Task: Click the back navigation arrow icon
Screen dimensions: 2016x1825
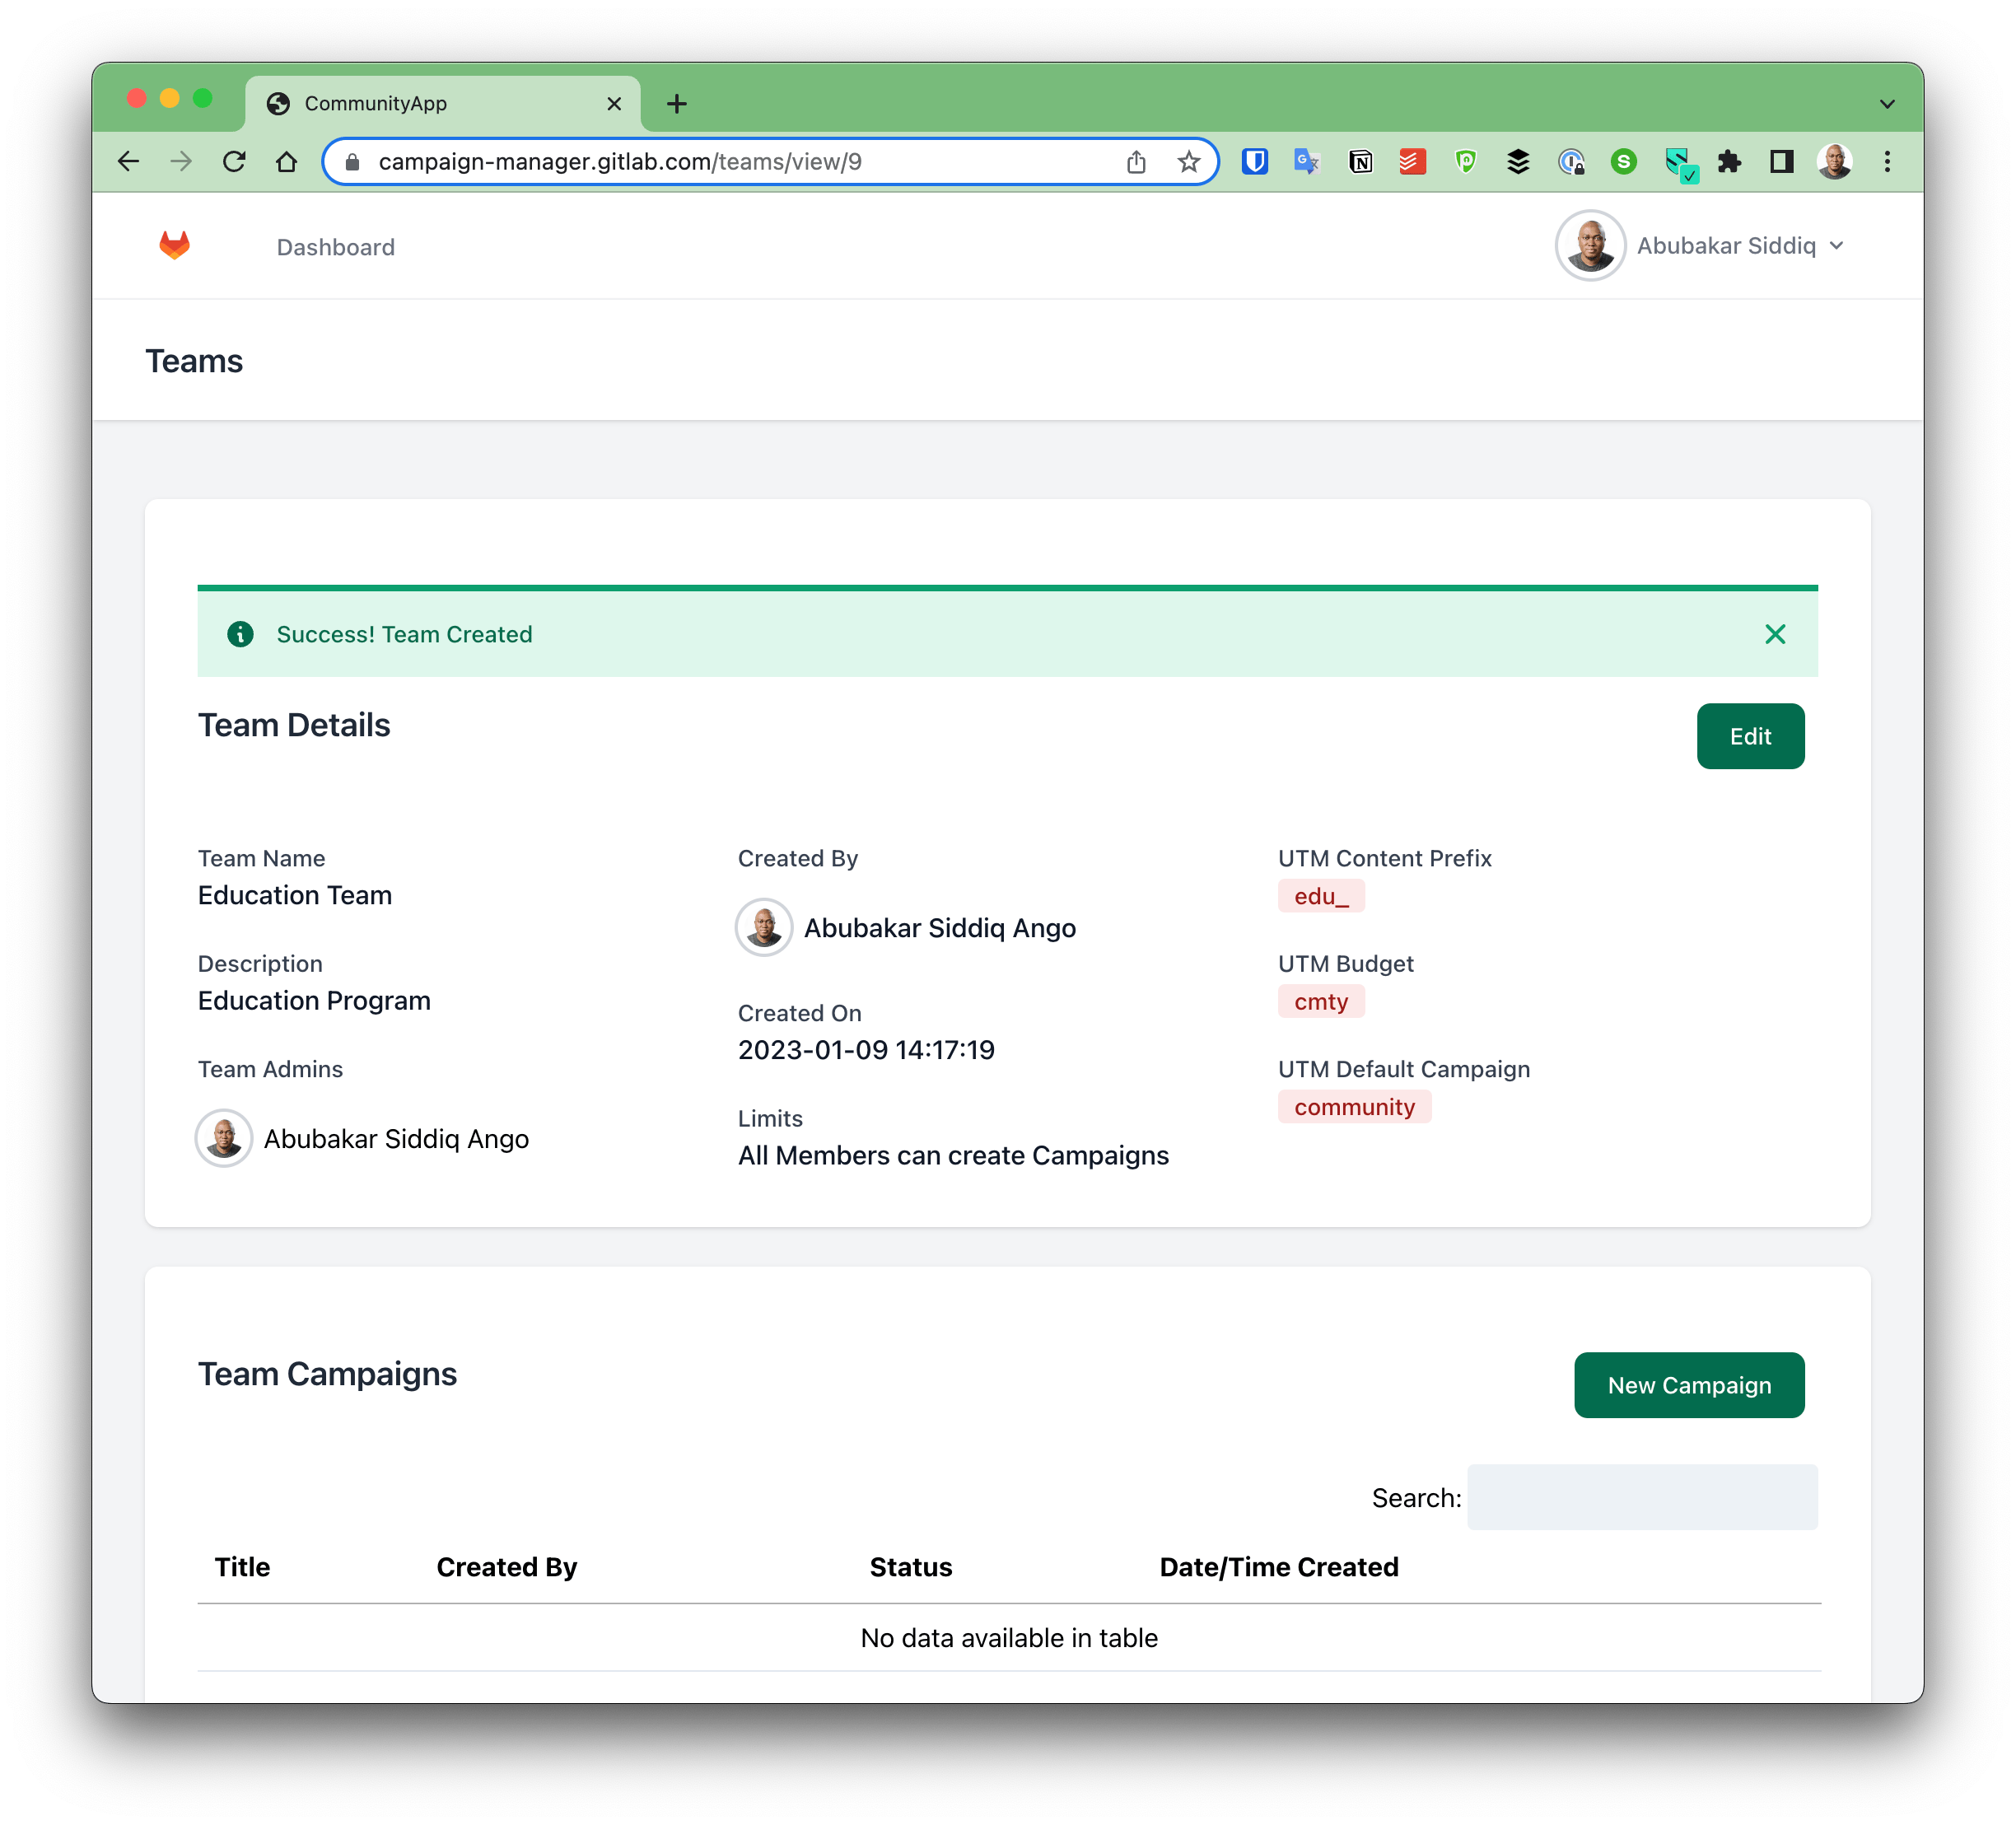Action: [x=132, y=161]
